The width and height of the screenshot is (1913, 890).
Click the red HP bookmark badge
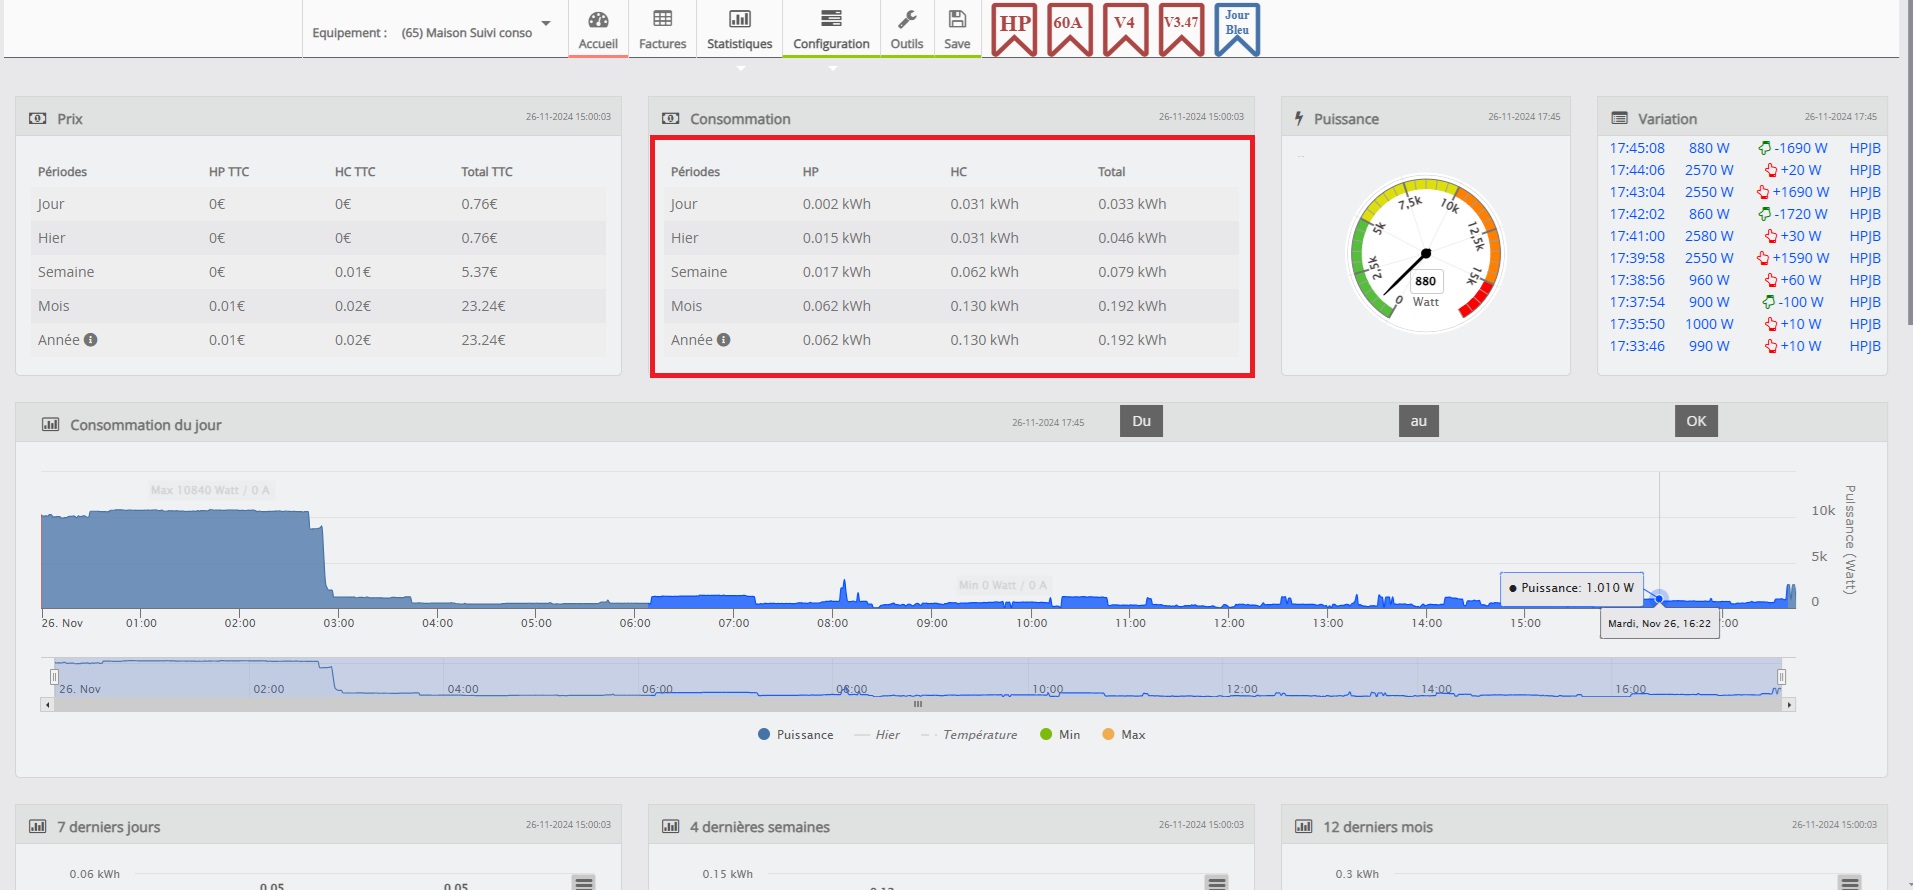coord(1014,29)
